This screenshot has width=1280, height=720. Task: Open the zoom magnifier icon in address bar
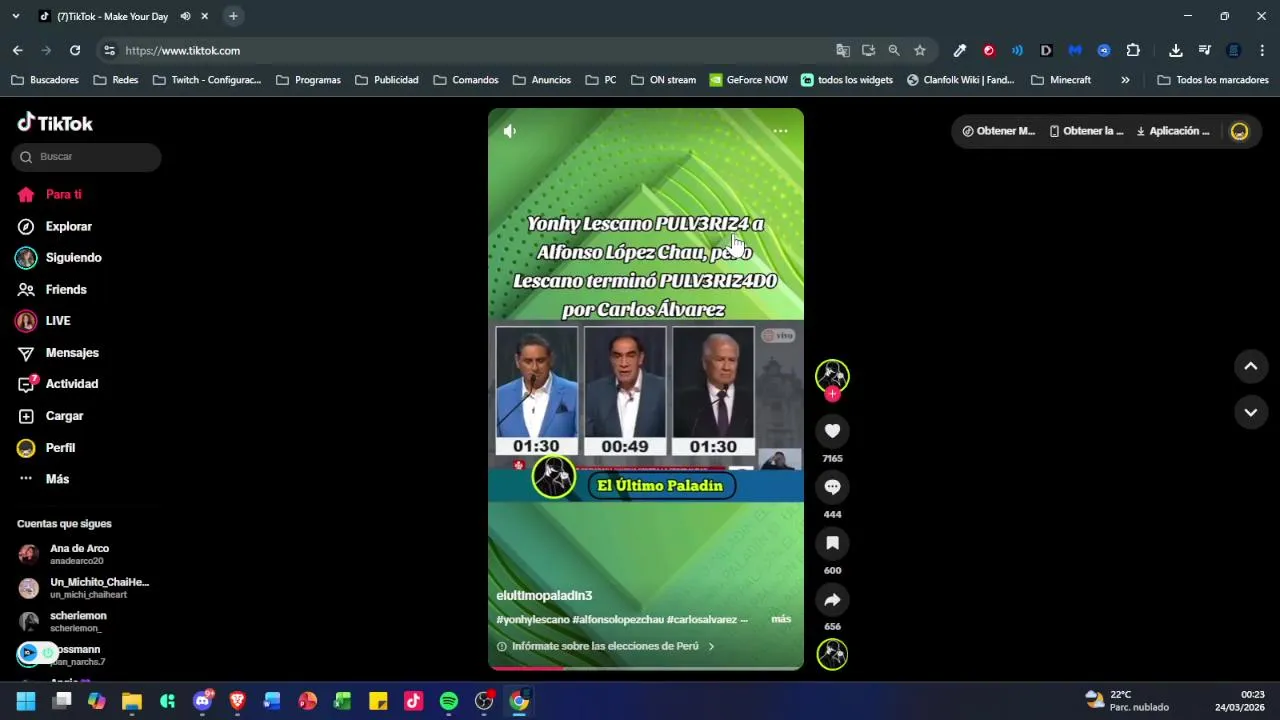click(894, 50)
